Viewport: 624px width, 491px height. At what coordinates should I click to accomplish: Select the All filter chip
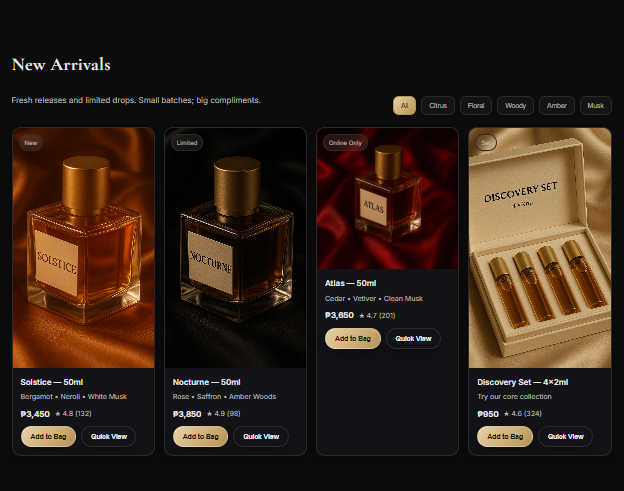(x=404, y=105)
